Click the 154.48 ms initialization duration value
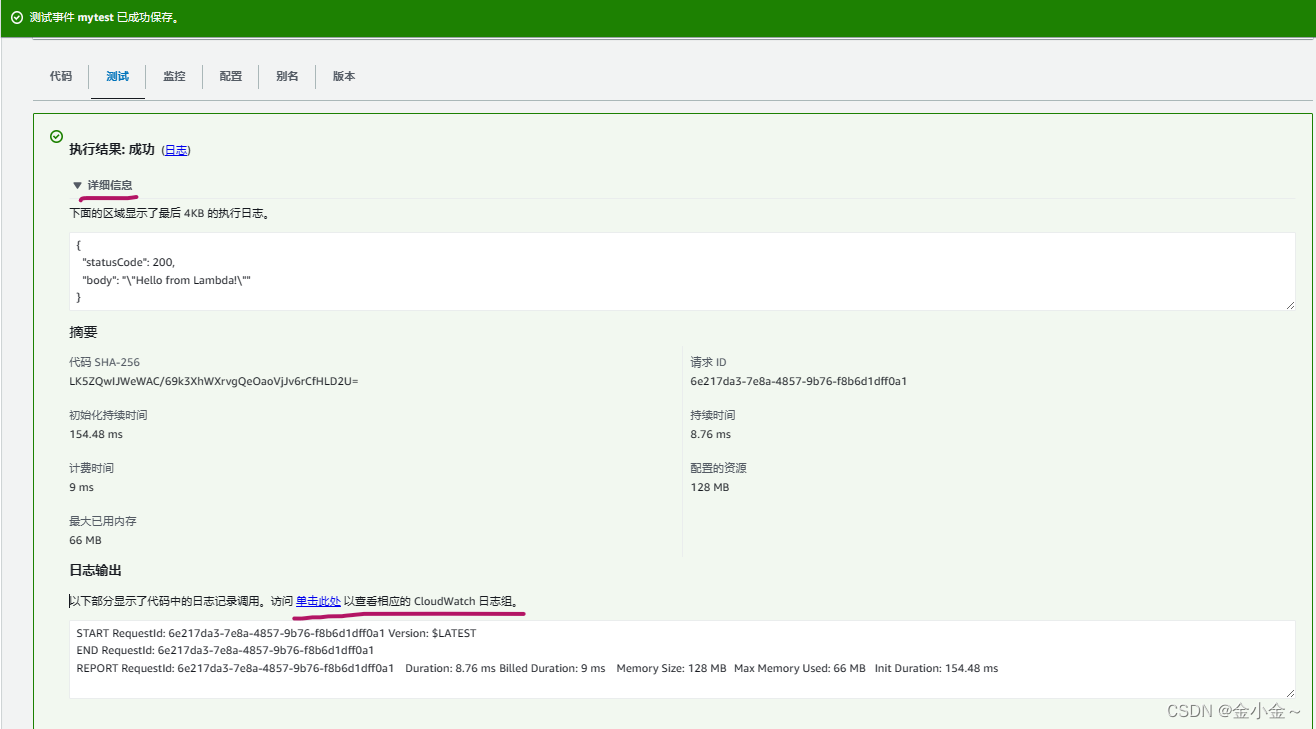This screenshot has width=1316, height=729. [96, 434]
